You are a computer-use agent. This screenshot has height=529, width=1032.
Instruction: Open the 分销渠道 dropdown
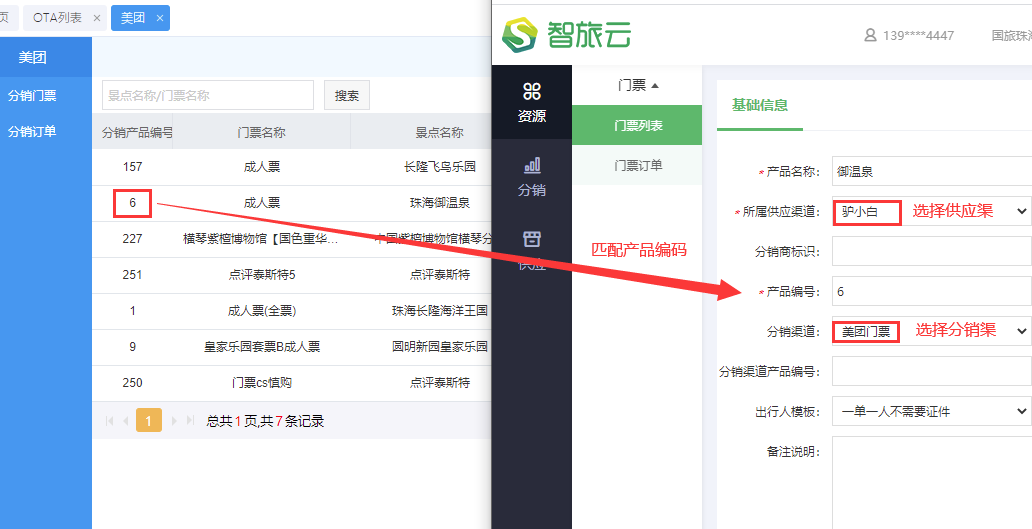tap(930, 331)
